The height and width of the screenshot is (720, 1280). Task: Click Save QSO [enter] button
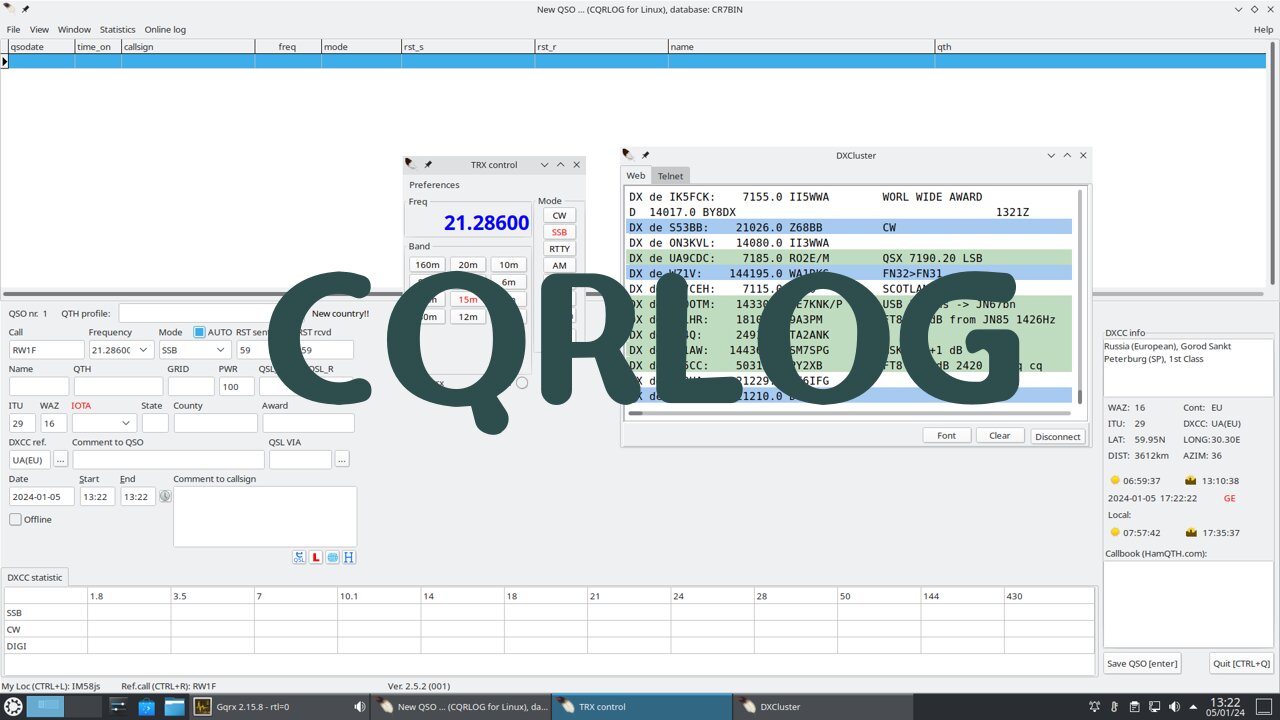point(1142,663)
